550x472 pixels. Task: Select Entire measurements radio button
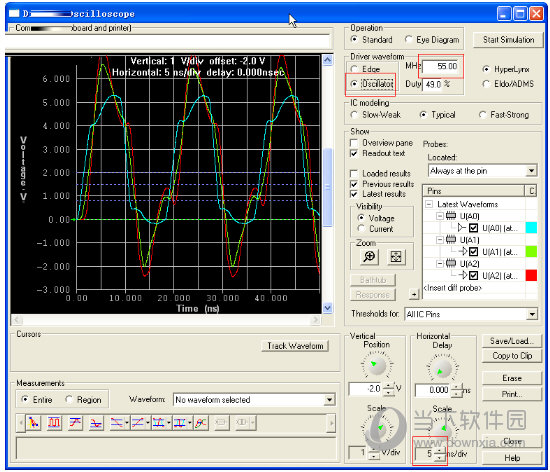pos(25,399)
